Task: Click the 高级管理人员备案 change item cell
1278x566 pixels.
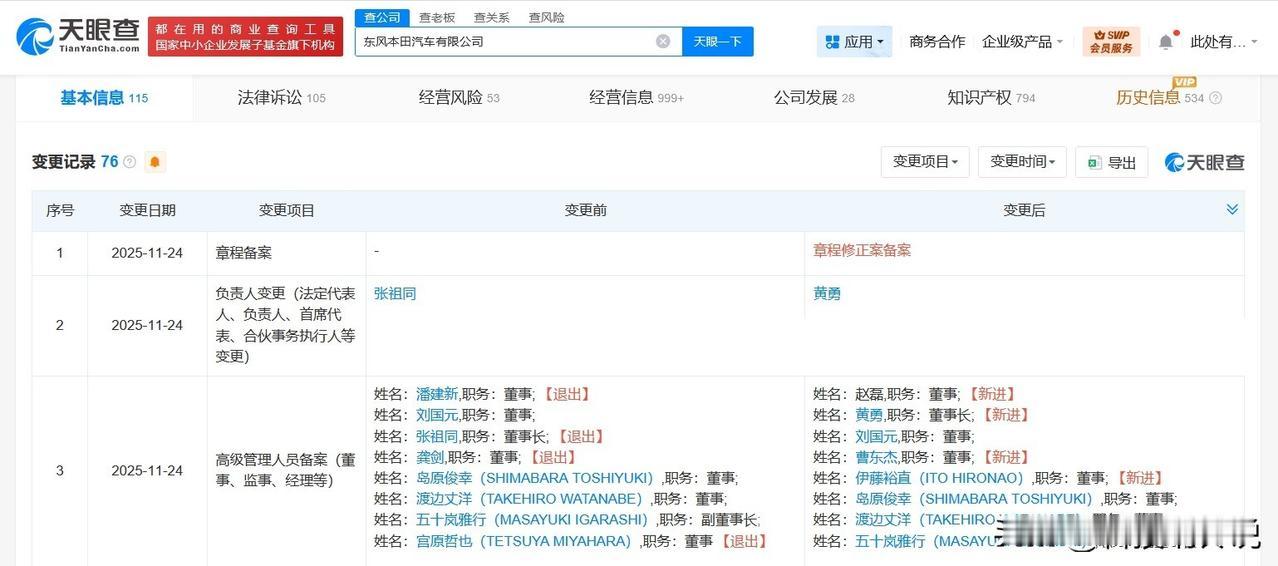Action: [x=286, y=470]
